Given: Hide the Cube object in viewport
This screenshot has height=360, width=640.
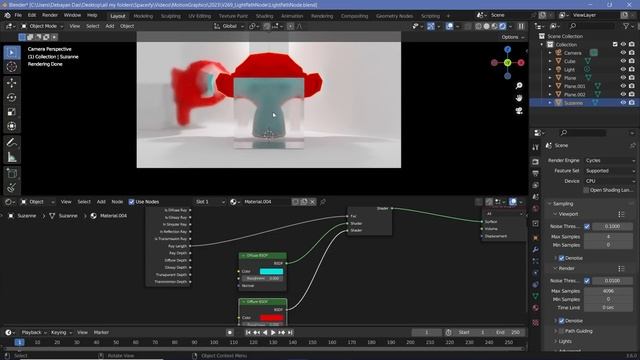Looking at the screenshot, I should coord(623,61).
